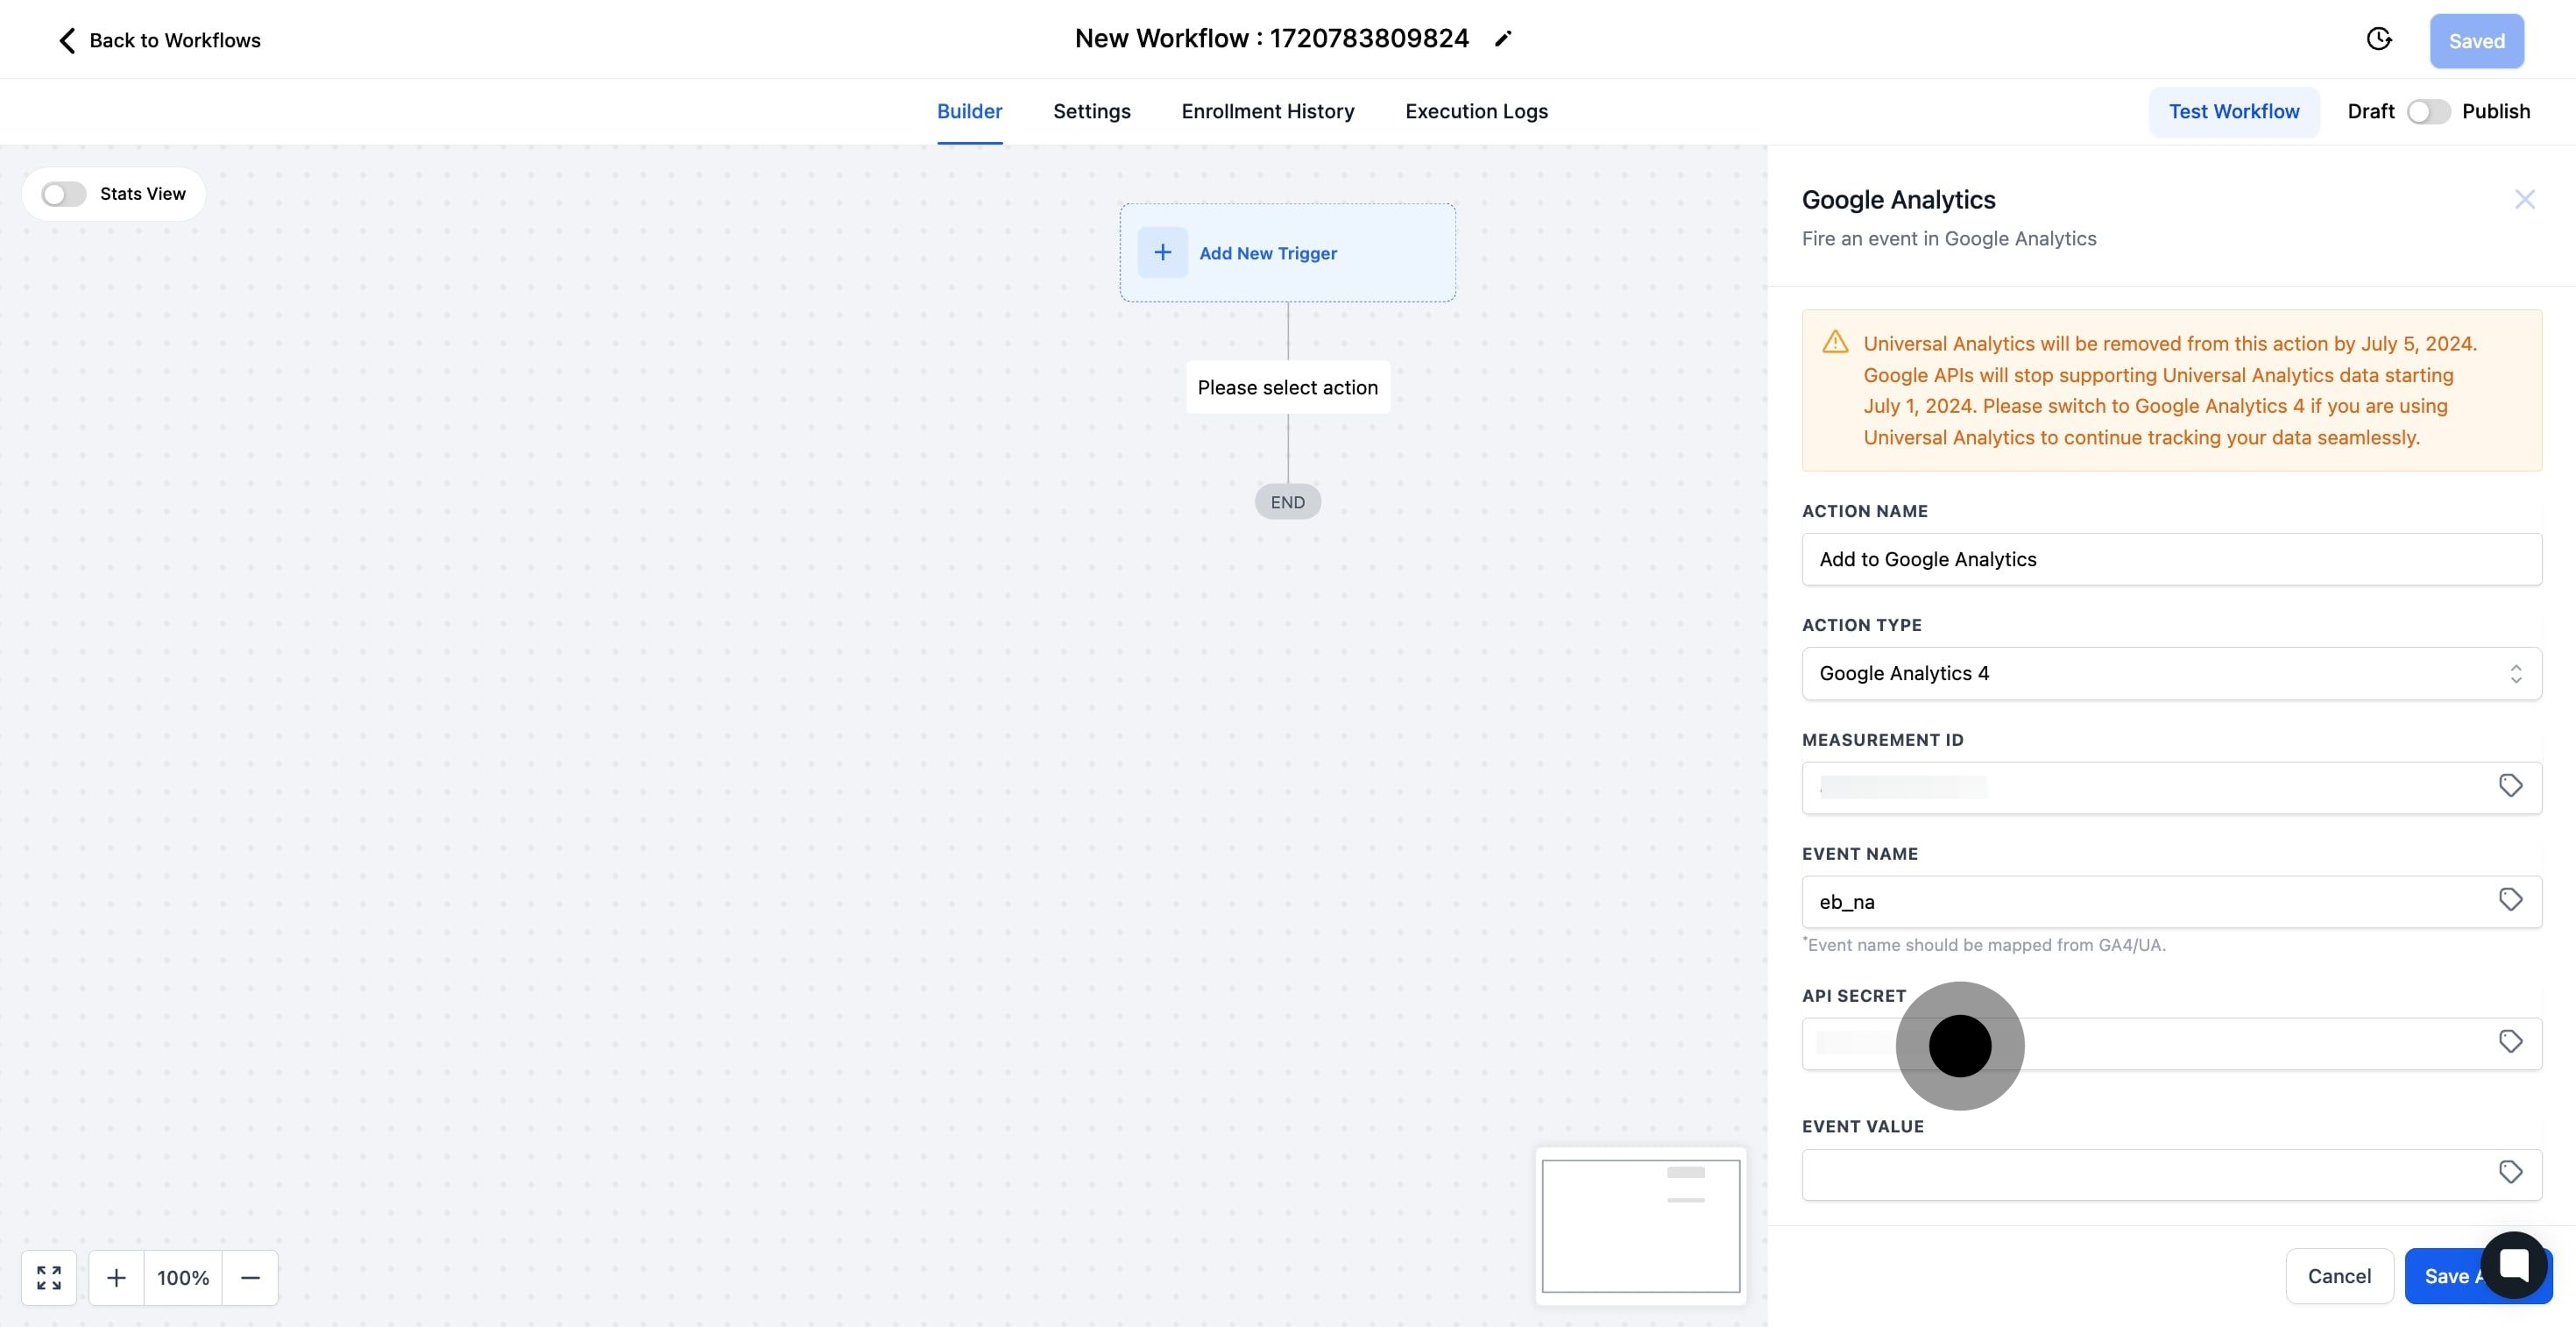Zoom in with the plus button
Screen dimensions: 2576x1327
(x=116, y=1277)
